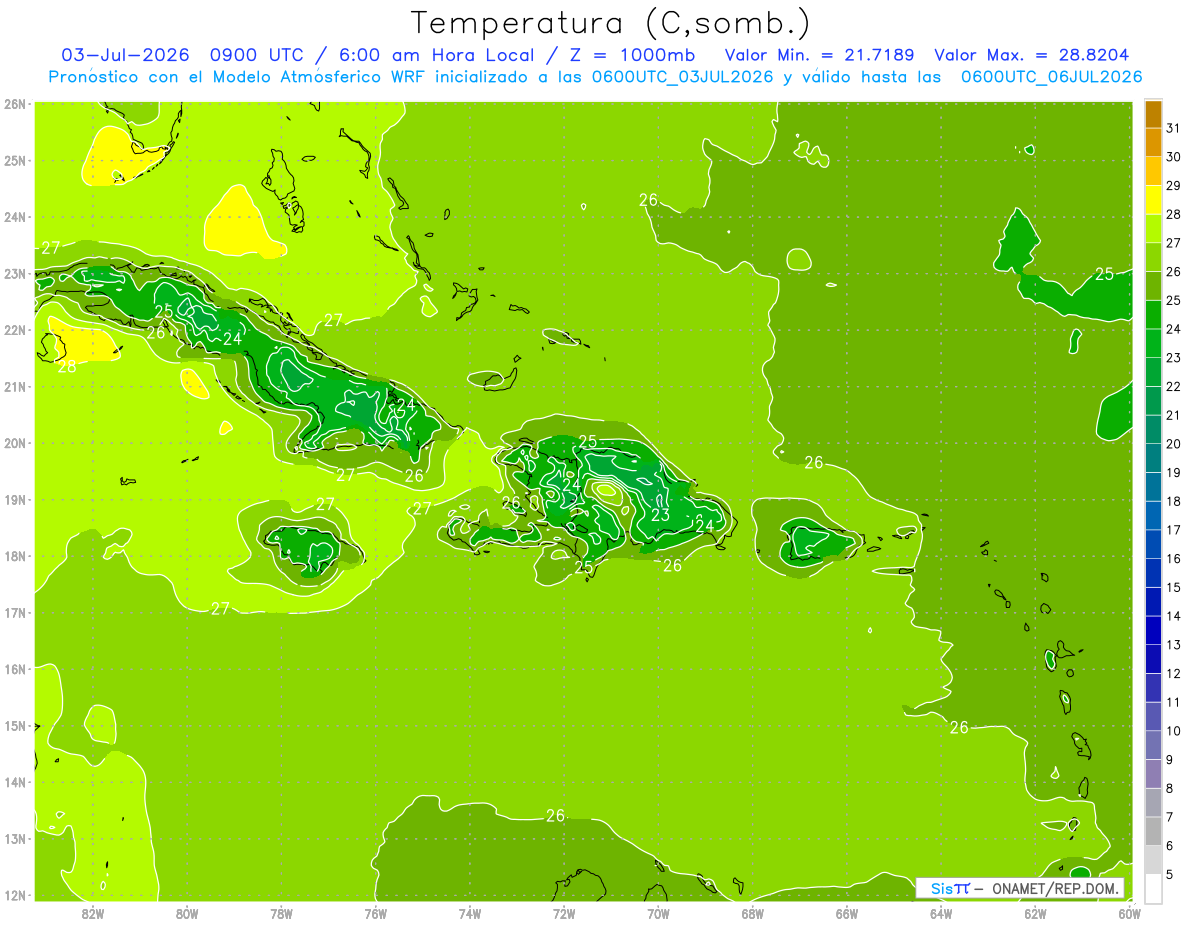Viewport: 1200px width, 927px height.
Task: Click the "21N" latitude axis label
Action: click(x=15, y=387)
